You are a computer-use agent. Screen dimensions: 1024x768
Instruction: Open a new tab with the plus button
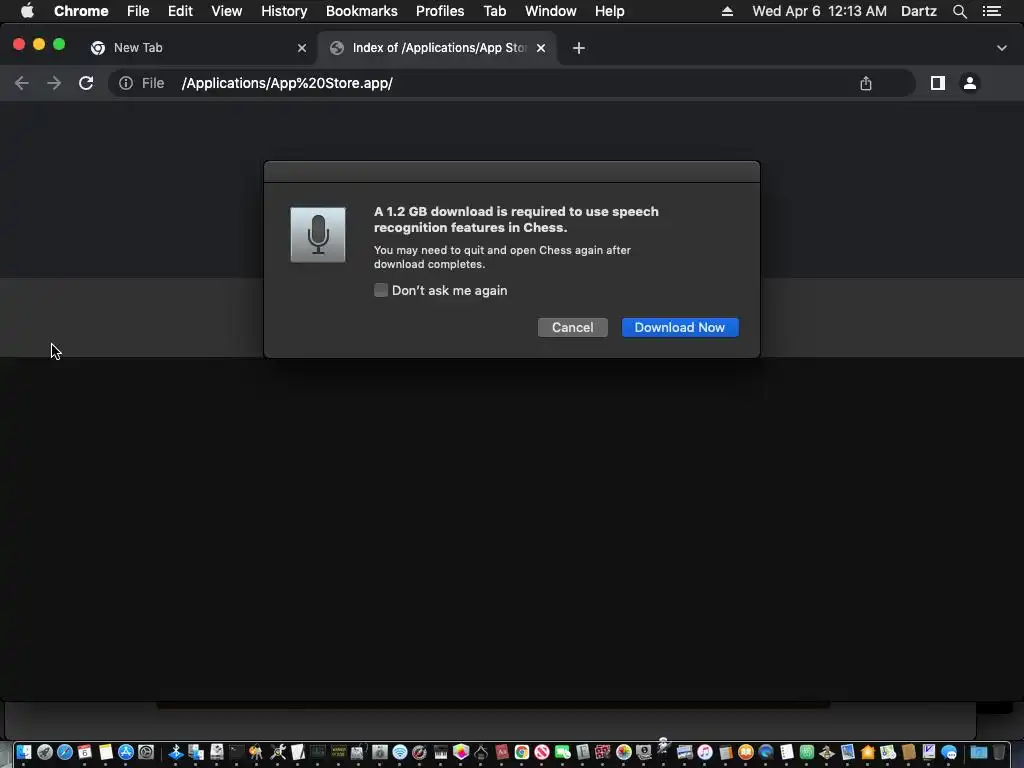pos(578,48)
